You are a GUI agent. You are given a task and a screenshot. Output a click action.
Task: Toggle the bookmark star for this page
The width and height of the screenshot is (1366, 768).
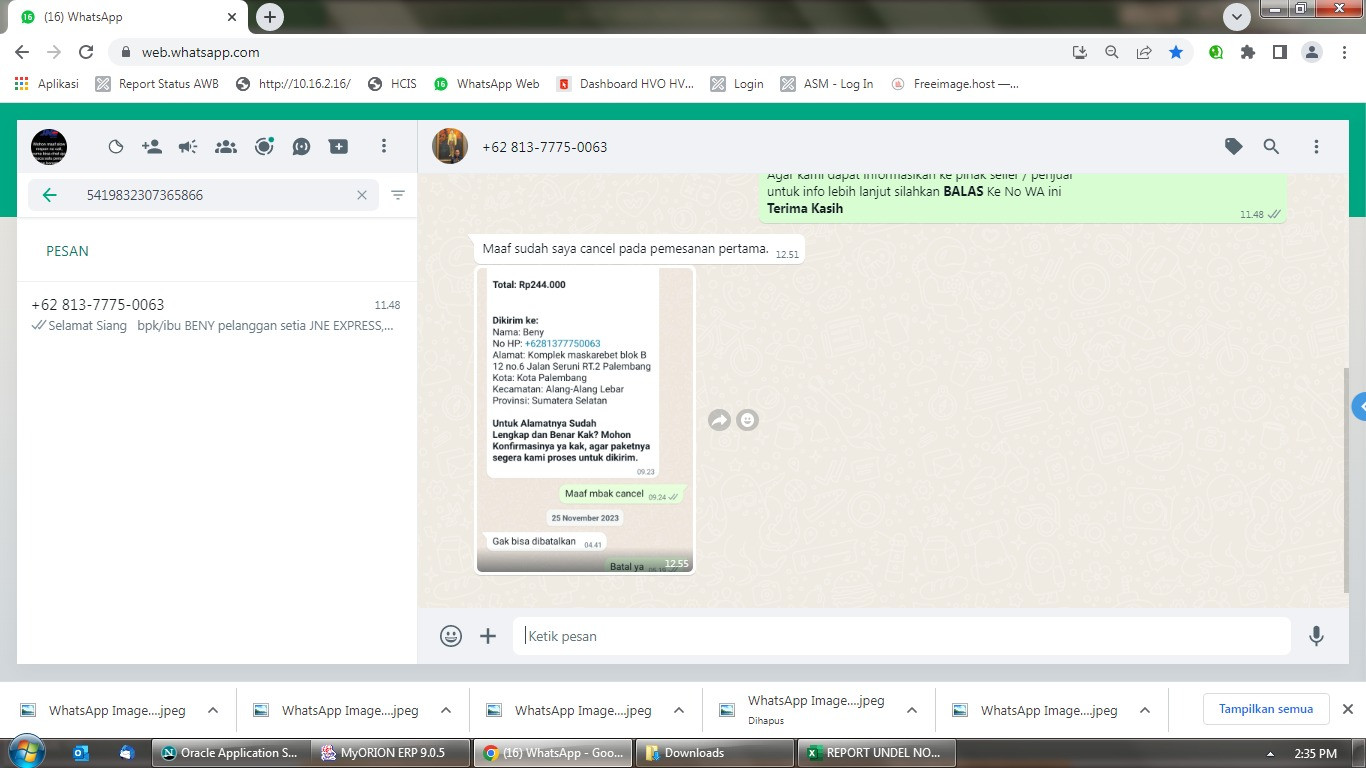point(1176,52)
